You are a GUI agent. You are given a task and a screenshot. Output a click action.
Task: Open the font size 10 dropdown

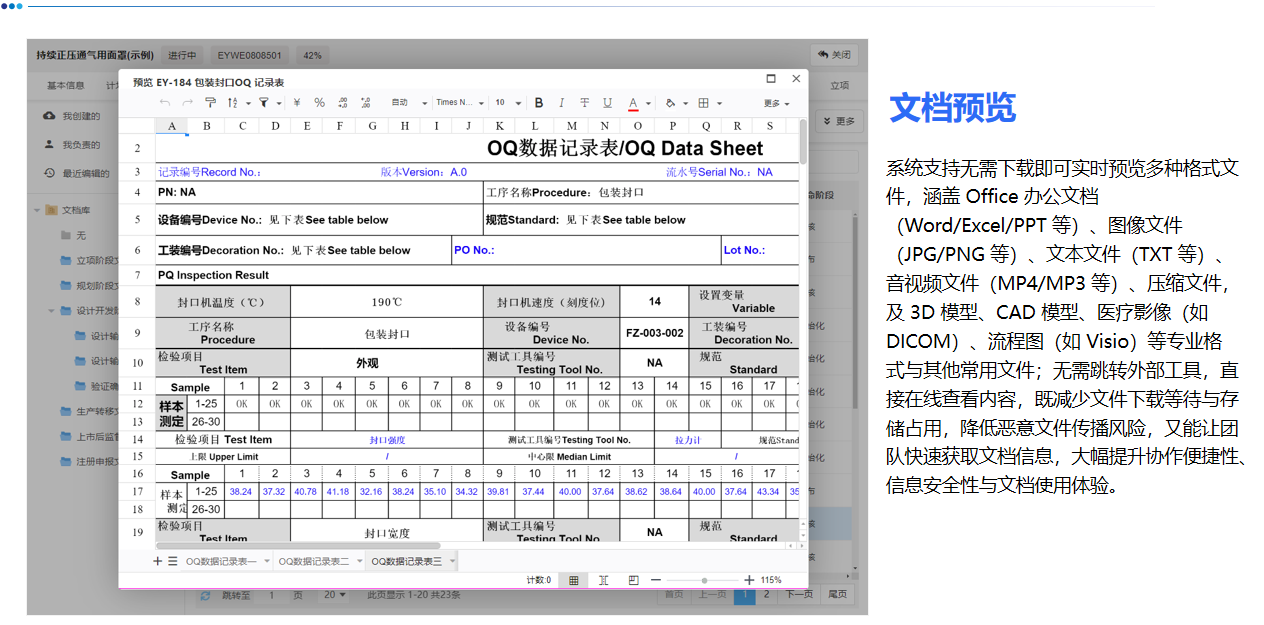coord(506,102)
